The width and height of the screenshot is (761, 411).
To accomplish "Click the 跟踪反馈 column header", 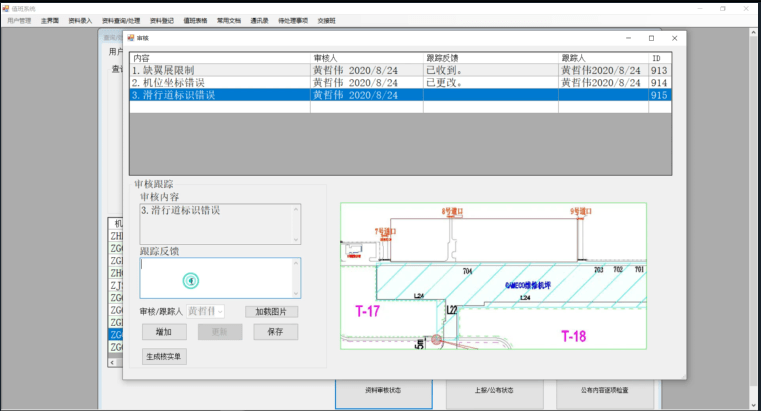I will click(x=491, y=58).
